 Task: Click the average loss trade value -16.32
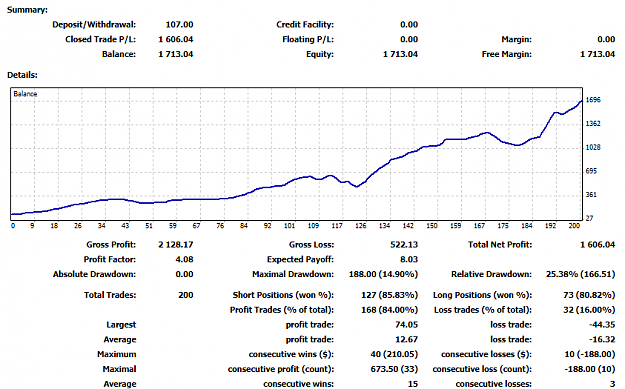pos(602,340)
